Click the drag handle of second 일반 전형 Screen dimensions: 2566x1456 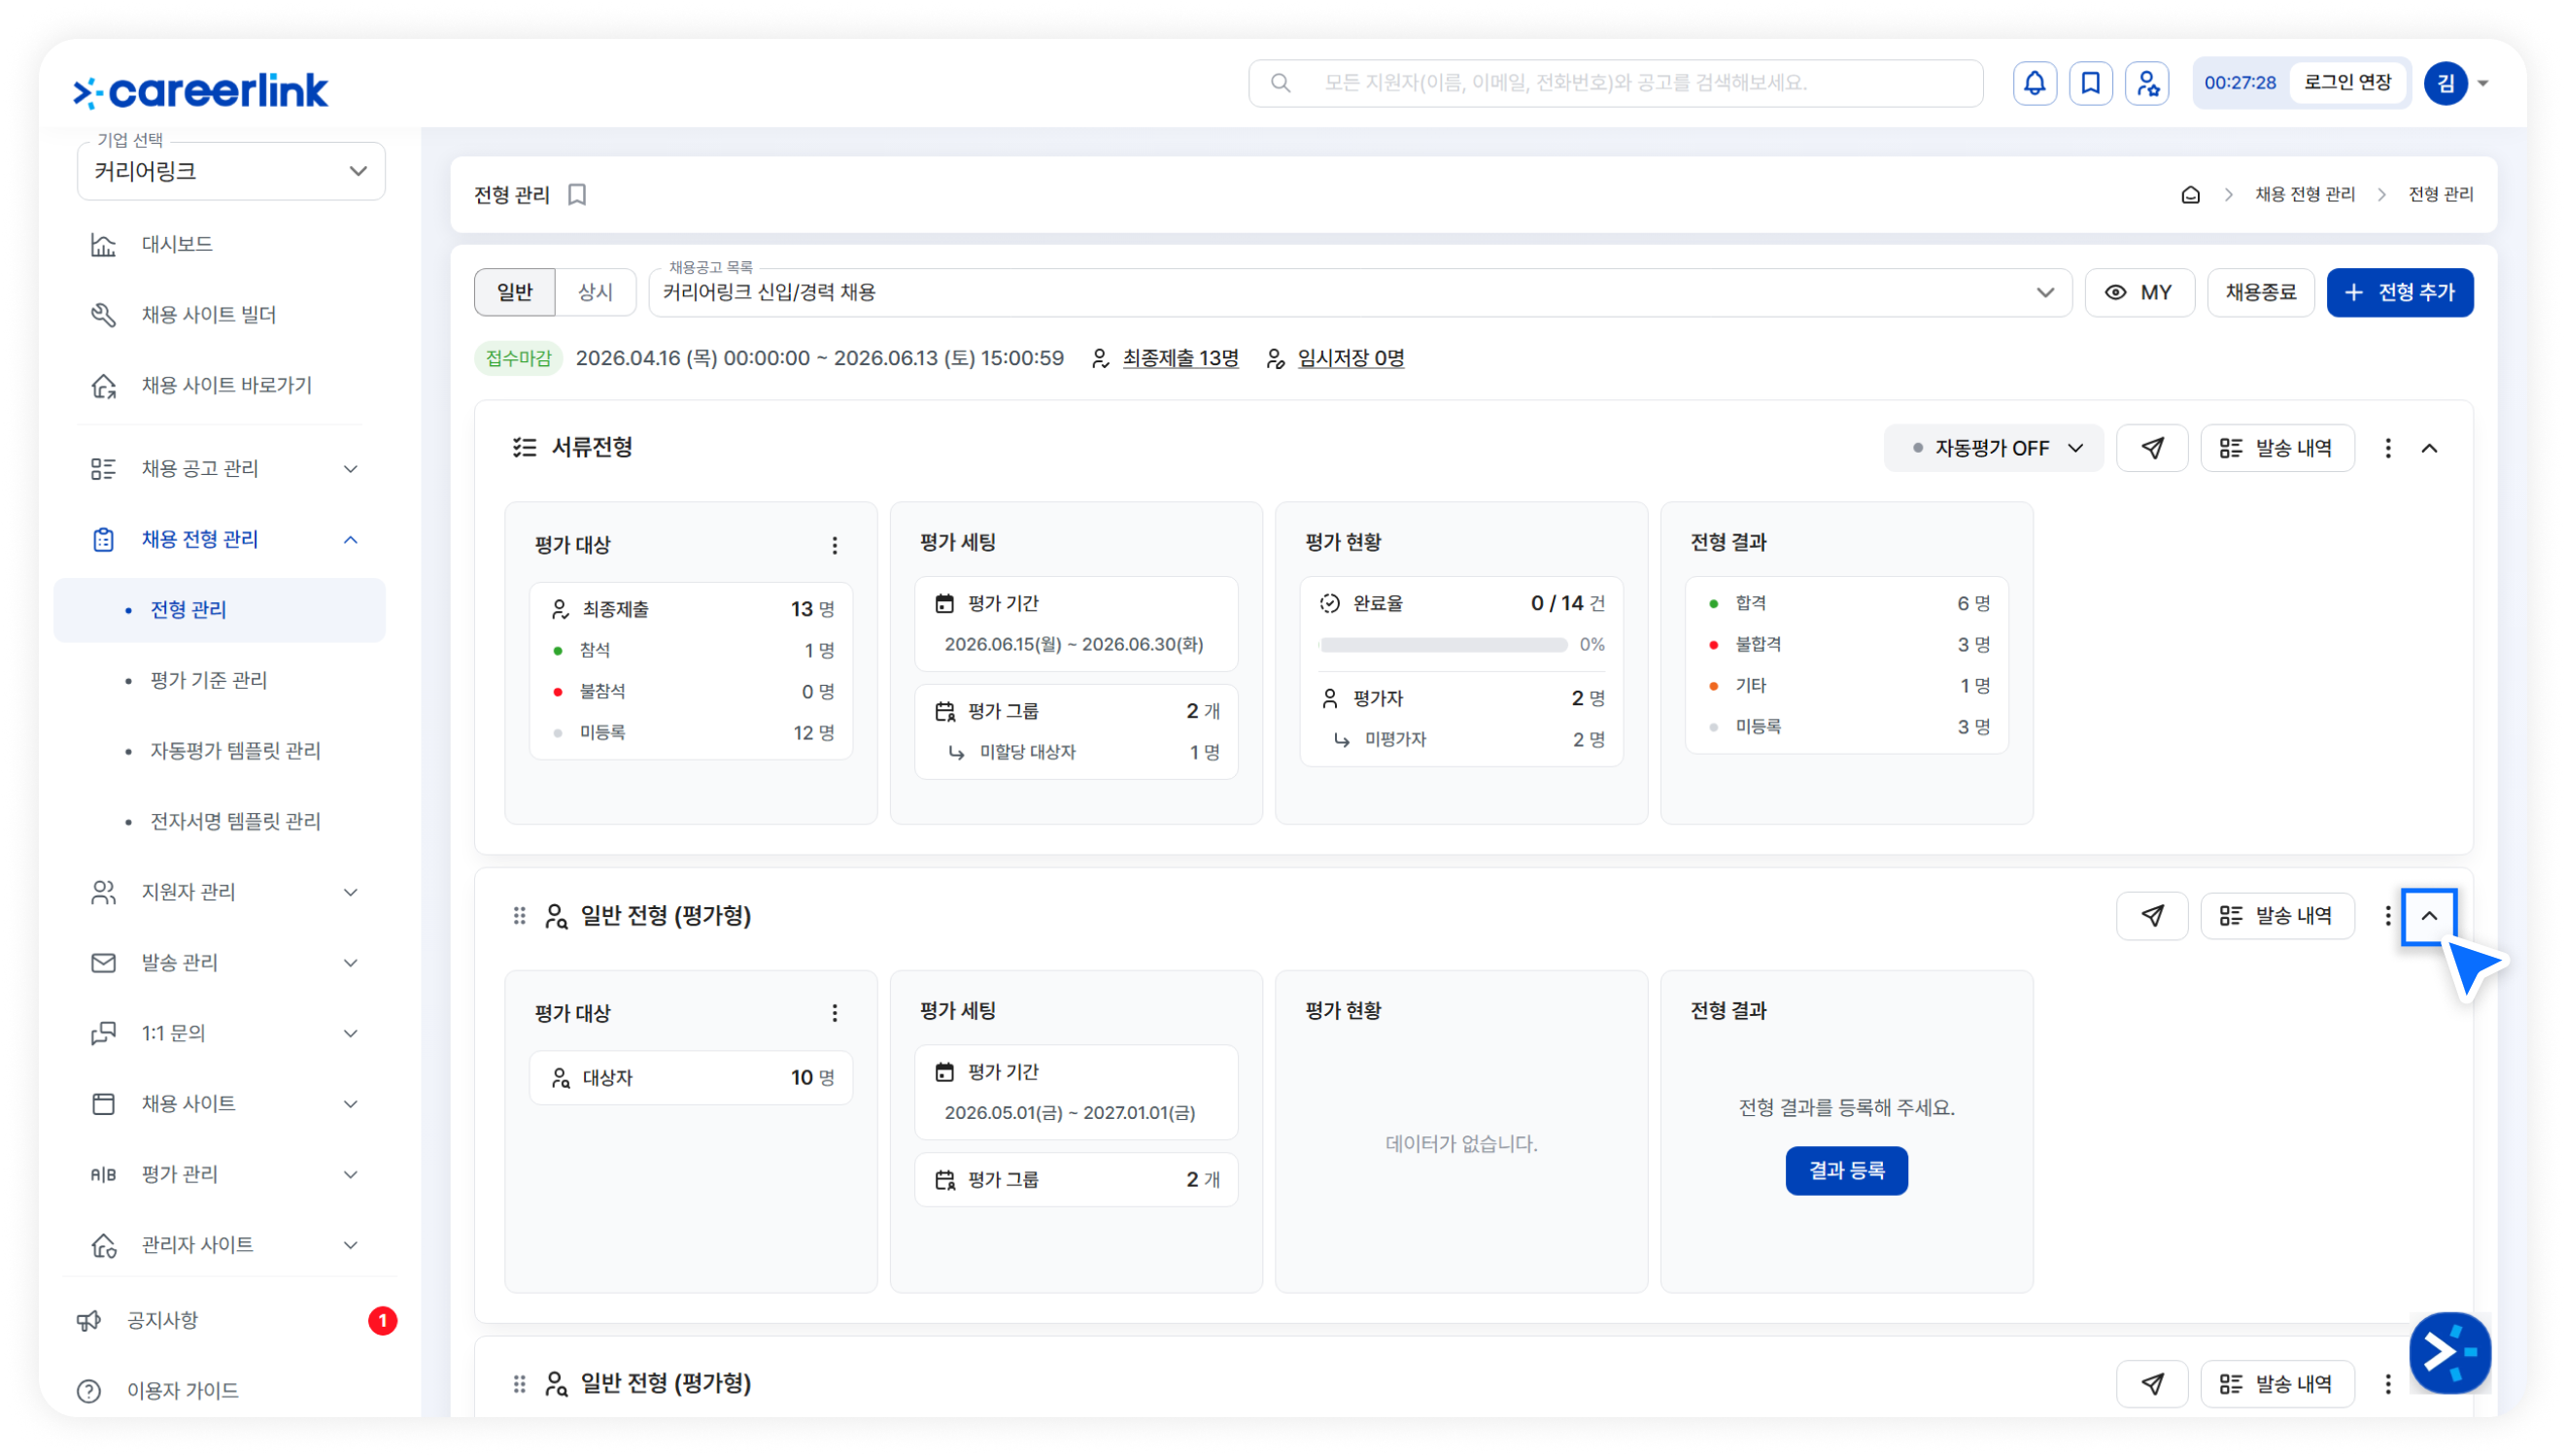click(519, 916)
